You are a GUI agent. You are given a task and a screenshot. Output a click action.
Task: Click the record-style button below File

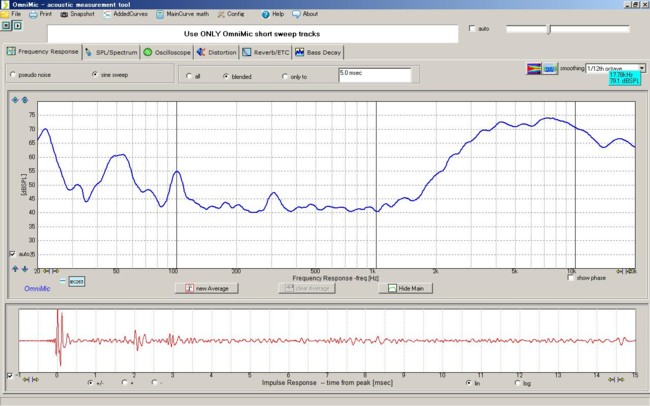click(x=6, y=25)
